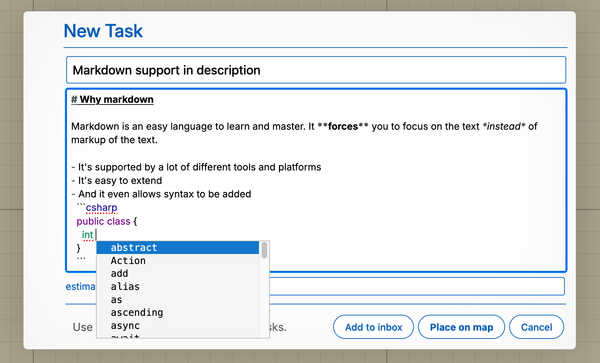This screenshot has width=600, height=363.
Task: Click the 'int' keyword in the code
Action: 87,235
